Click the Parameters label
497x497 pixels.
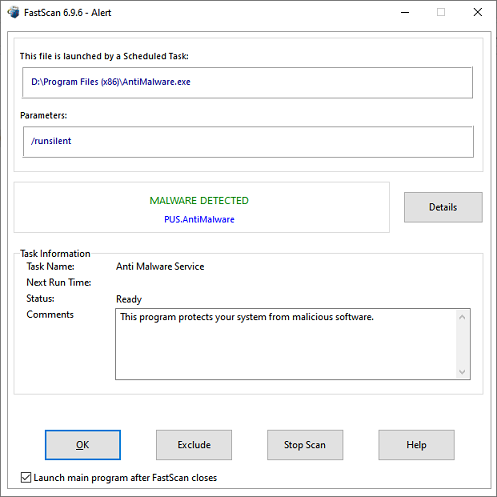(43, 115)
